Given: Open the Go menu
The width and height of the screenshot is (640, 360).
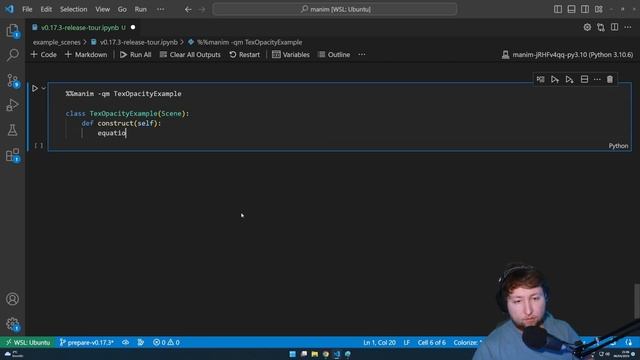Looking at the screenshot, I should 122,9.
